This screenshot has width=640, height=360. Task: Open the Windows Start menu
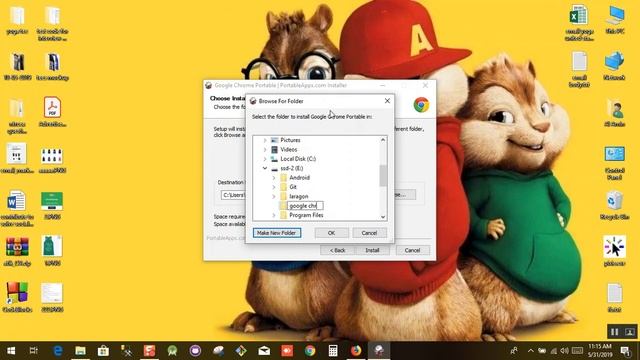click(11, 351)
